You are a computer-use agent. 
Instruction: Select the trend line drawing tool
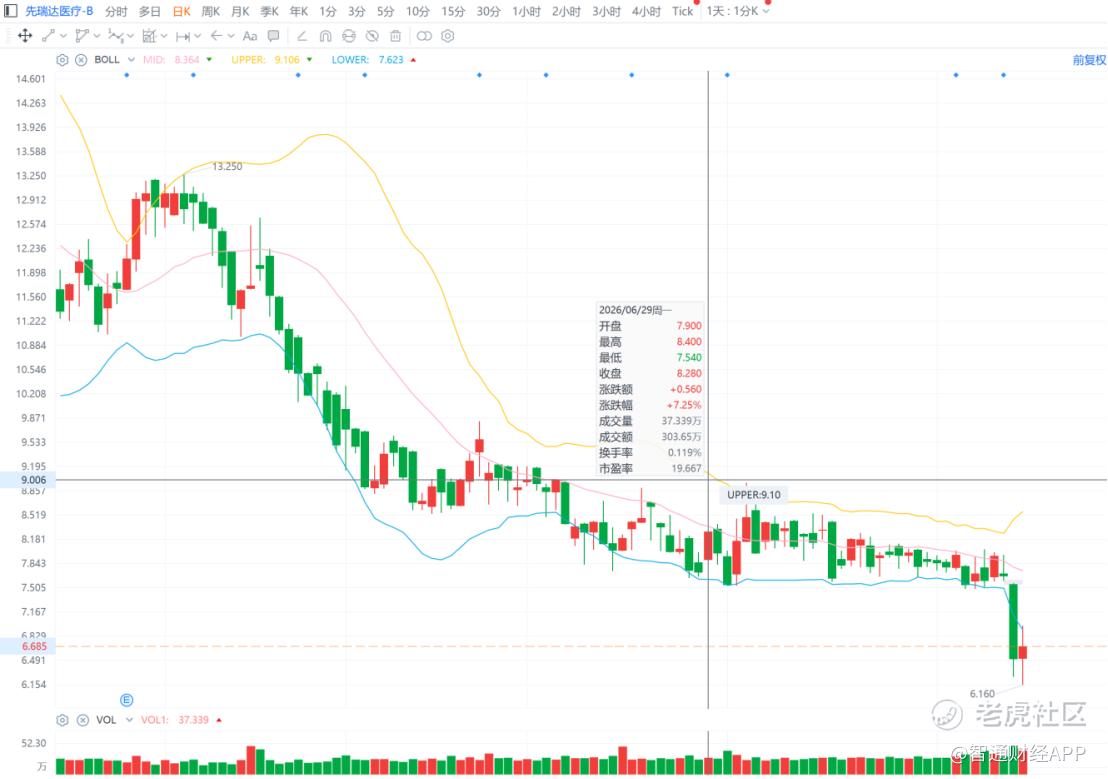(48, 35)
